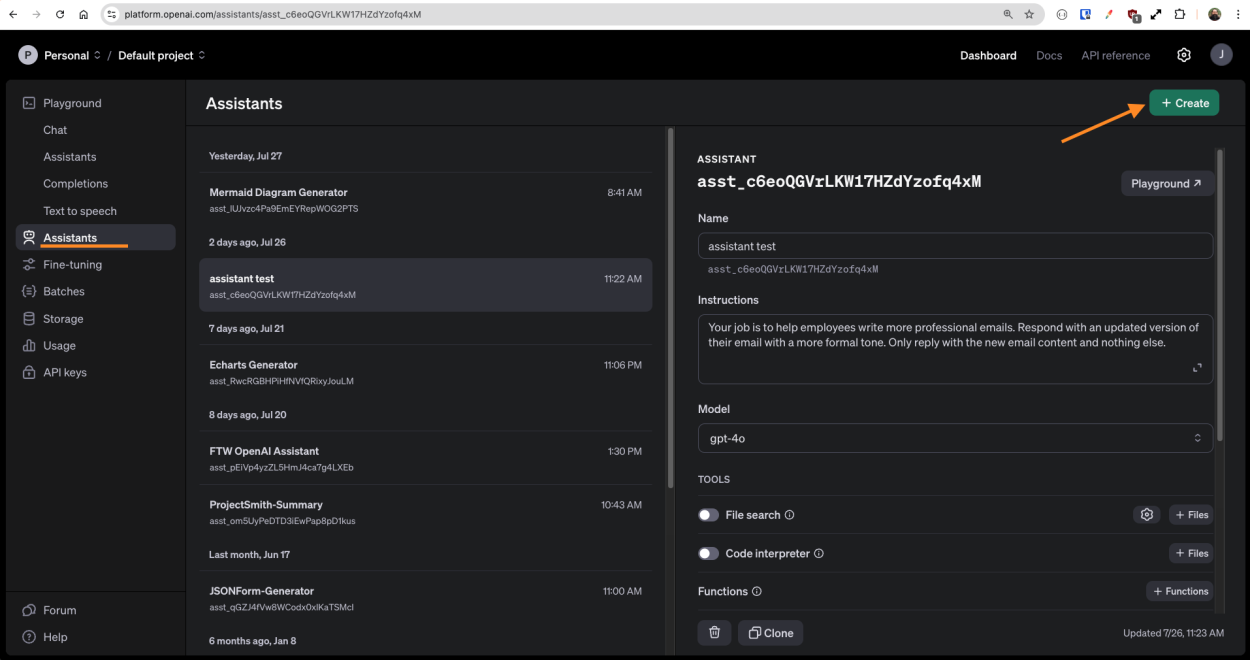1250x660 pixels.
Task: Open the Model selector showing gpt-4o
Action: coord(954,437)
